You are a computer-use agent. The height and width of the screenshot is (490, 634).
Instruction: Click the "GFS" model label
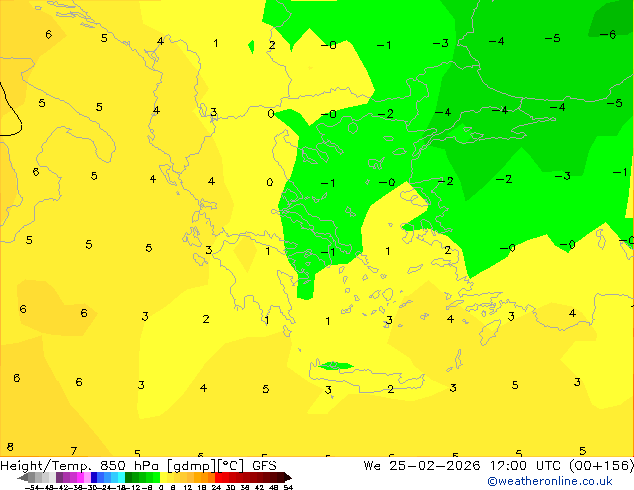pos(264,466)
